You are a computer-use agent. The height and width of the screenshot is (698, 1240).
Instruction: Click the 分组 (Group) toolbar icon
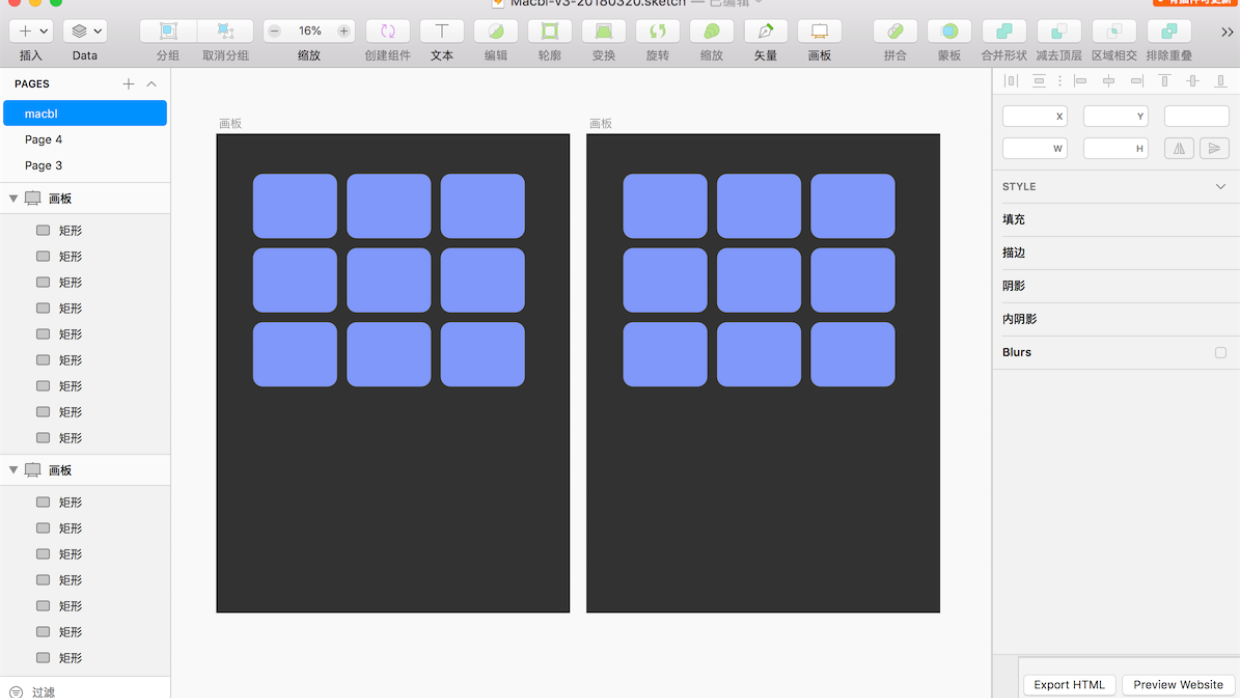pos(168,31)
